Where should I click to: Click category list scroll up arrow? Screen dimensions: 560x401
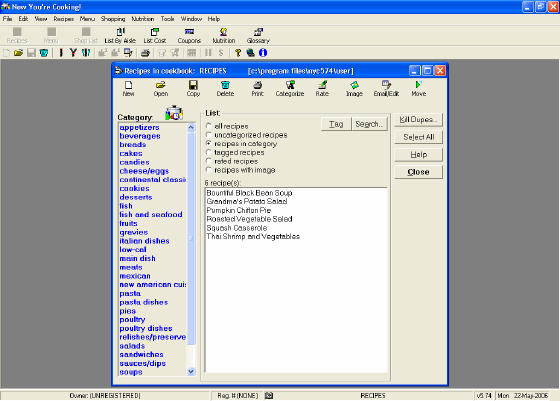[191, 127]
